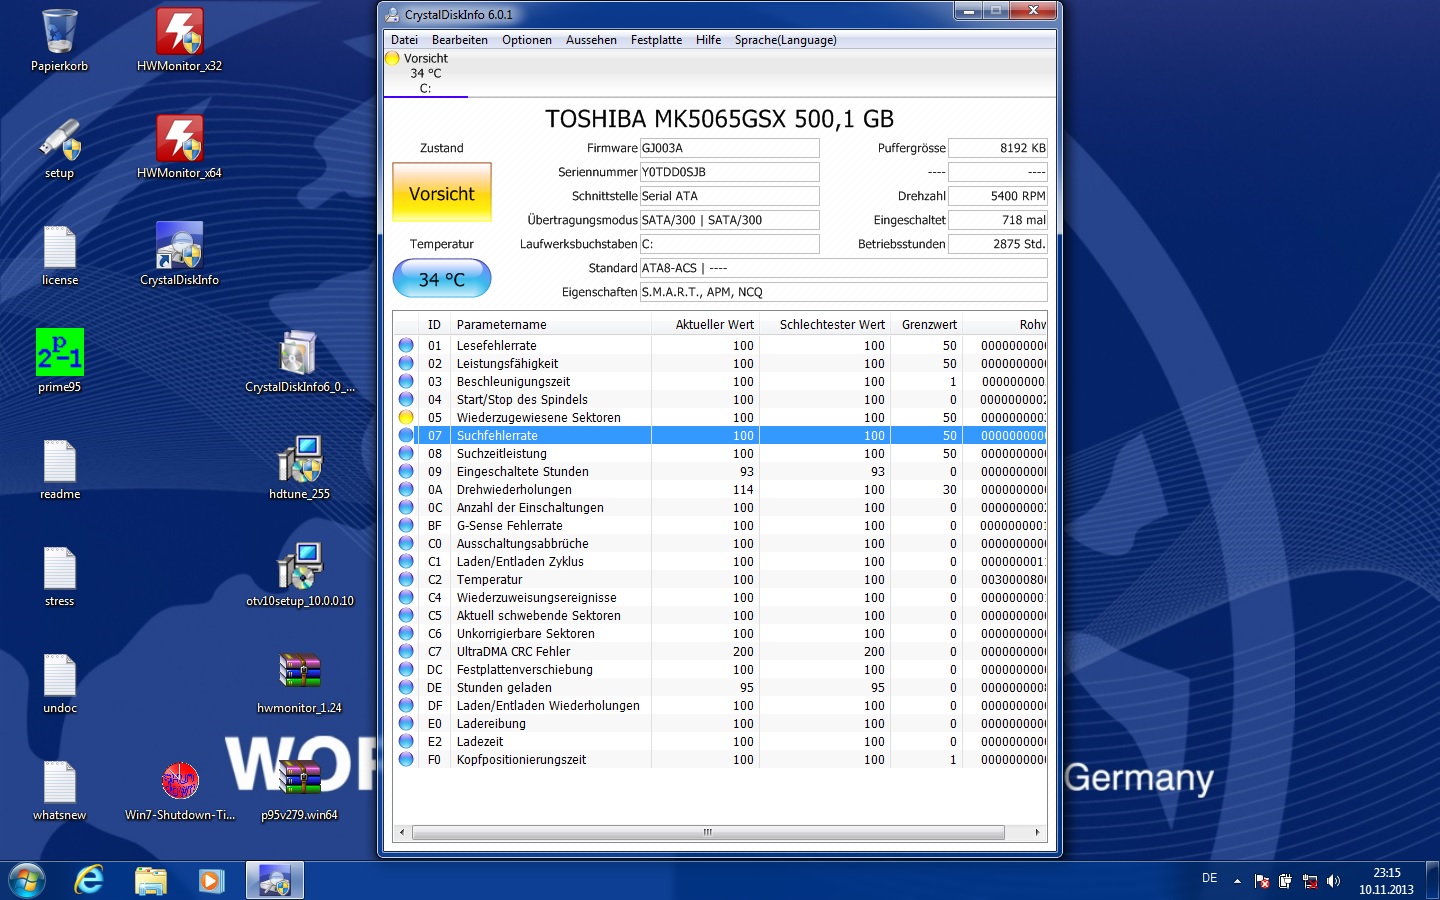Select the otv10setup_10.0.0.10 icon
Viewport: 1440px width, 900px height.
(300, 575)
